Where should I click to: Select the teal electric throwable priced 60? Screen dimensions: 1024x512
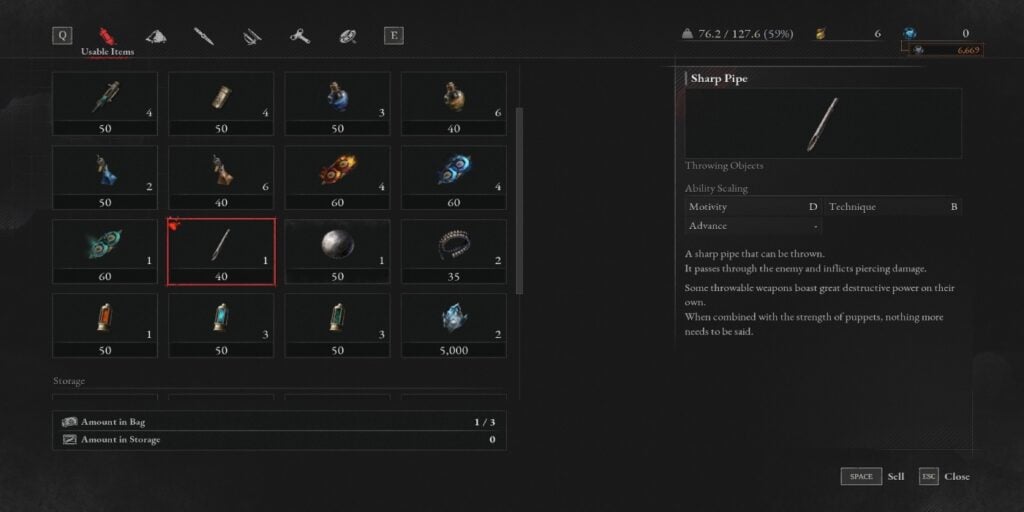pos(105,252)
